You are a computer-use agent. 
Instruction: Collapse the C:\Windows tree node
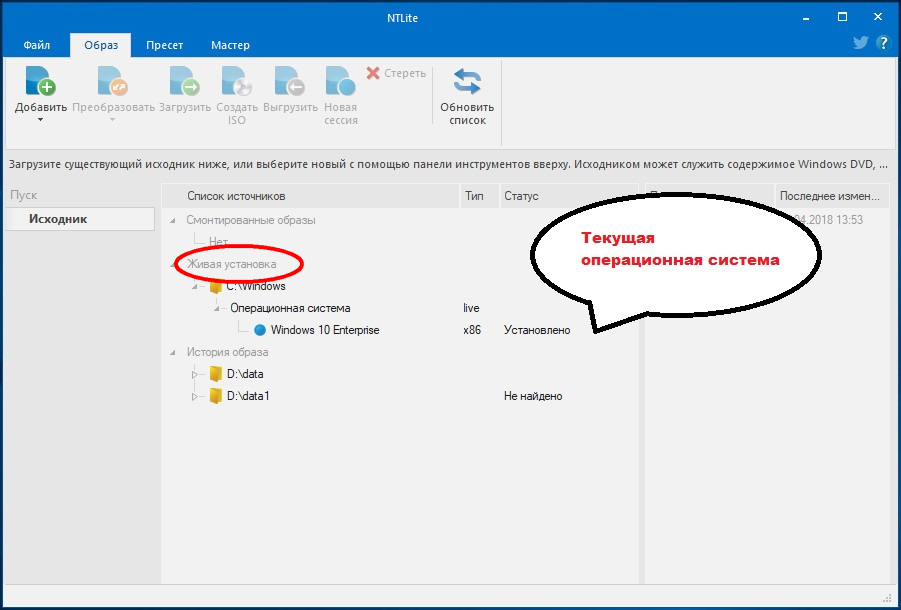tap(195, 286)
